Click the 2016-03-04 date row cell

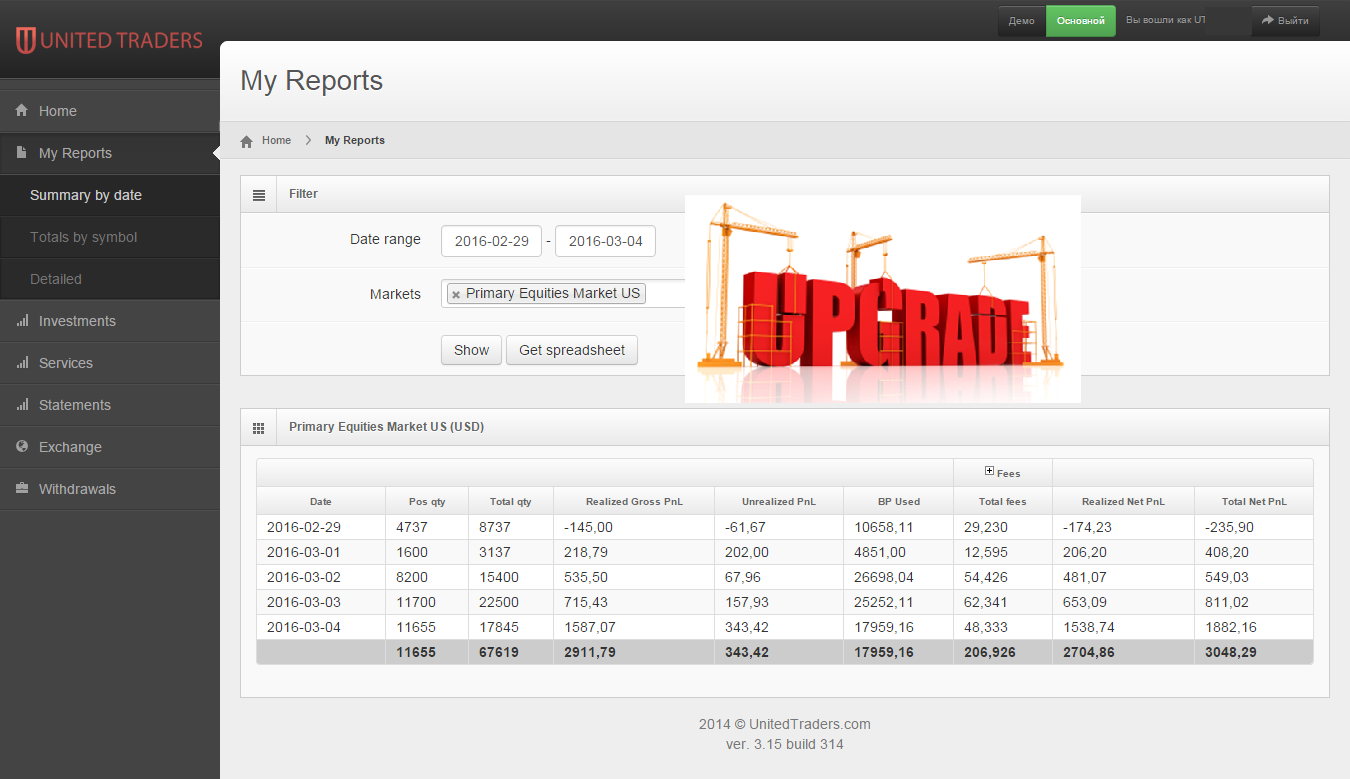(x=321, y=627)
